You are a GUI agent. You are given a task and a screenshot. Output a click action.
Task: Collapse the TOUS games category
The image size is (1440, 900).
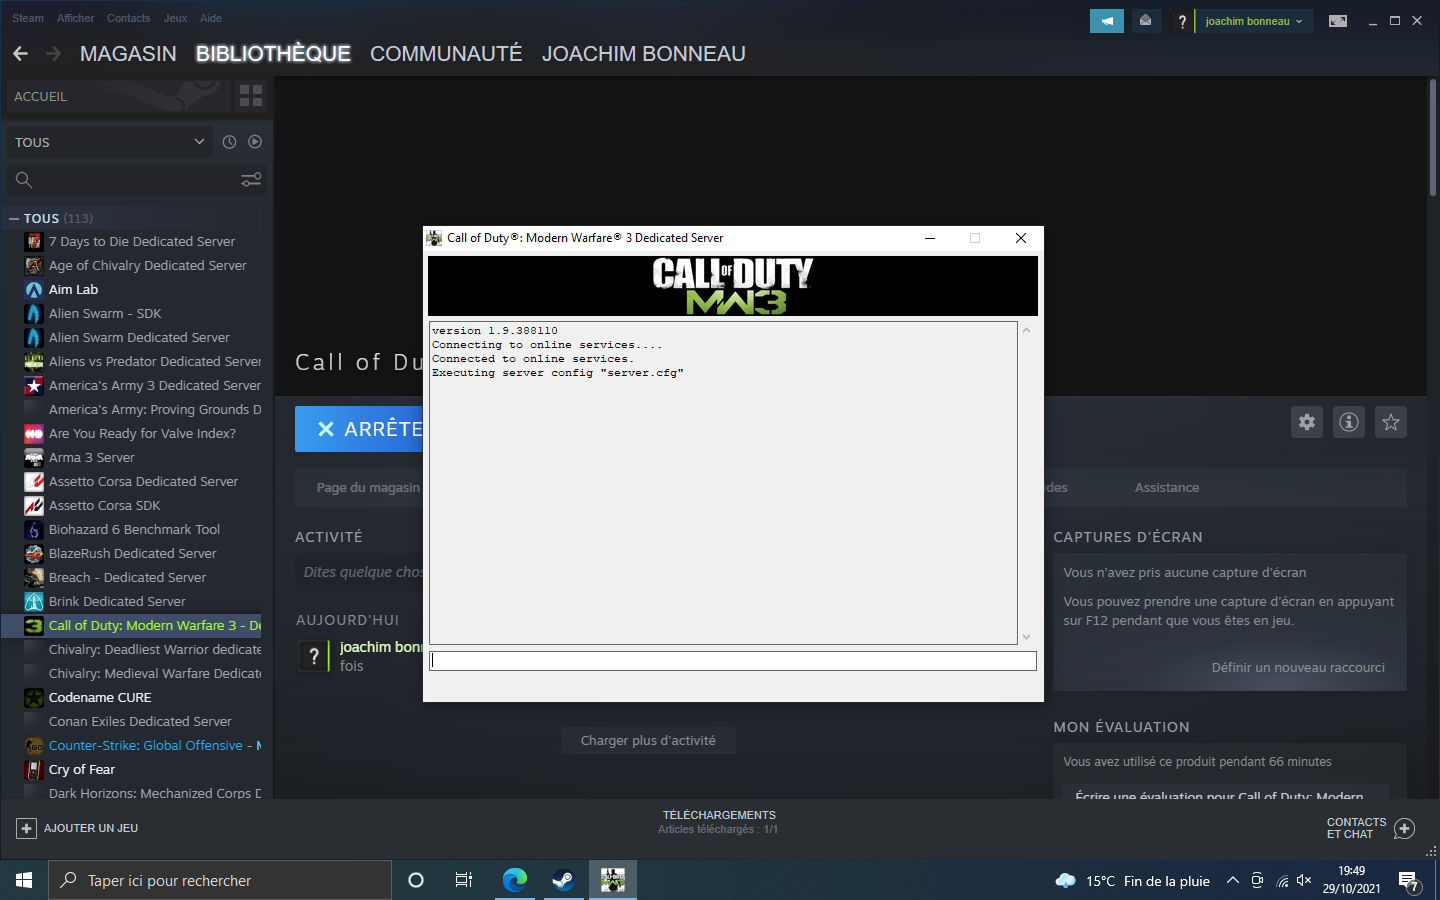coord(14,218)
